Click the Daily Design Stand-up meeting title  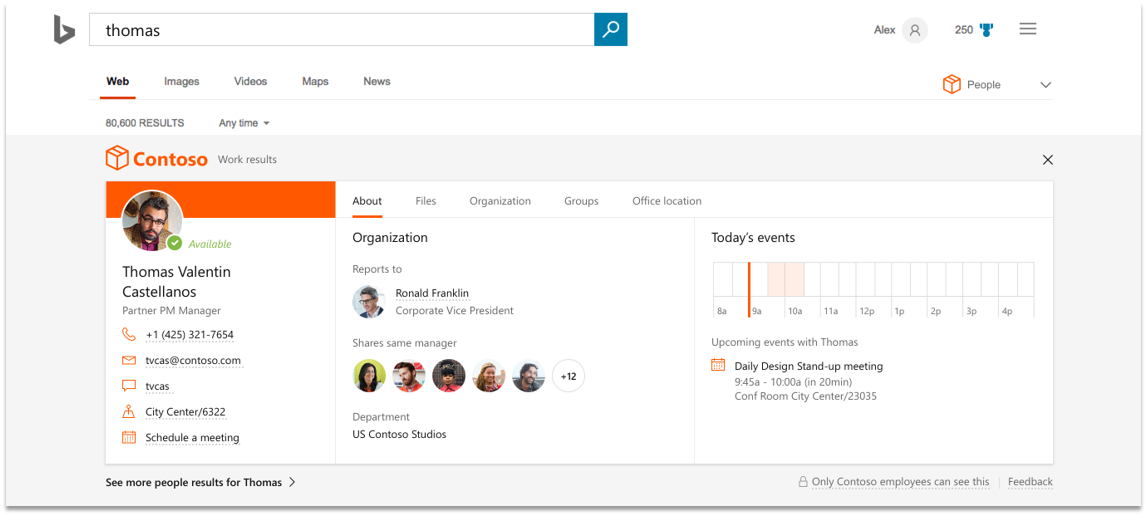[x=808, y=366]
